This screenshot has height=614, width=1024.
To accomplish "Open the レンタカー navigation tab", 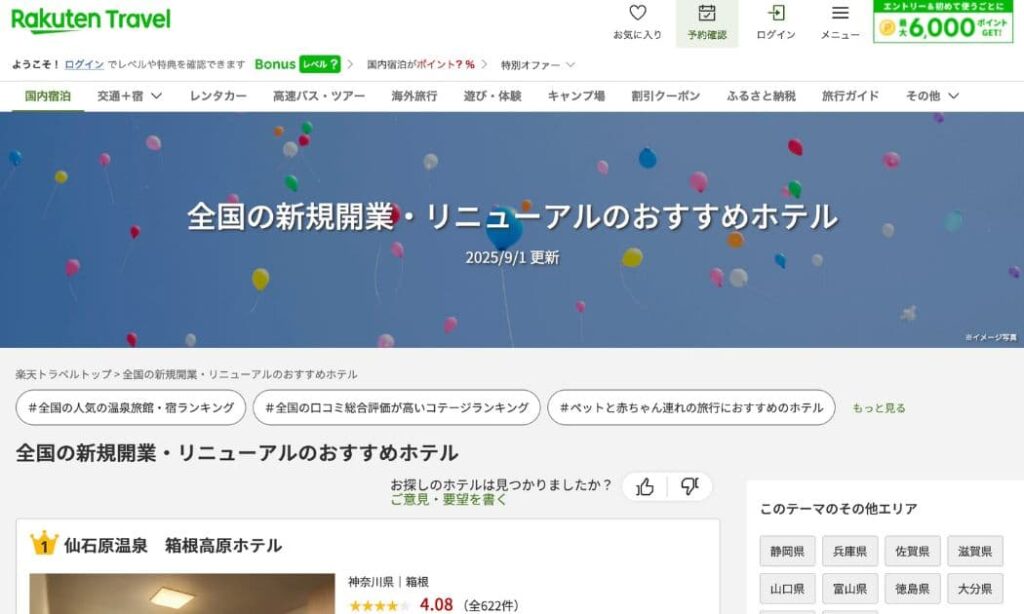I will 218,96.
